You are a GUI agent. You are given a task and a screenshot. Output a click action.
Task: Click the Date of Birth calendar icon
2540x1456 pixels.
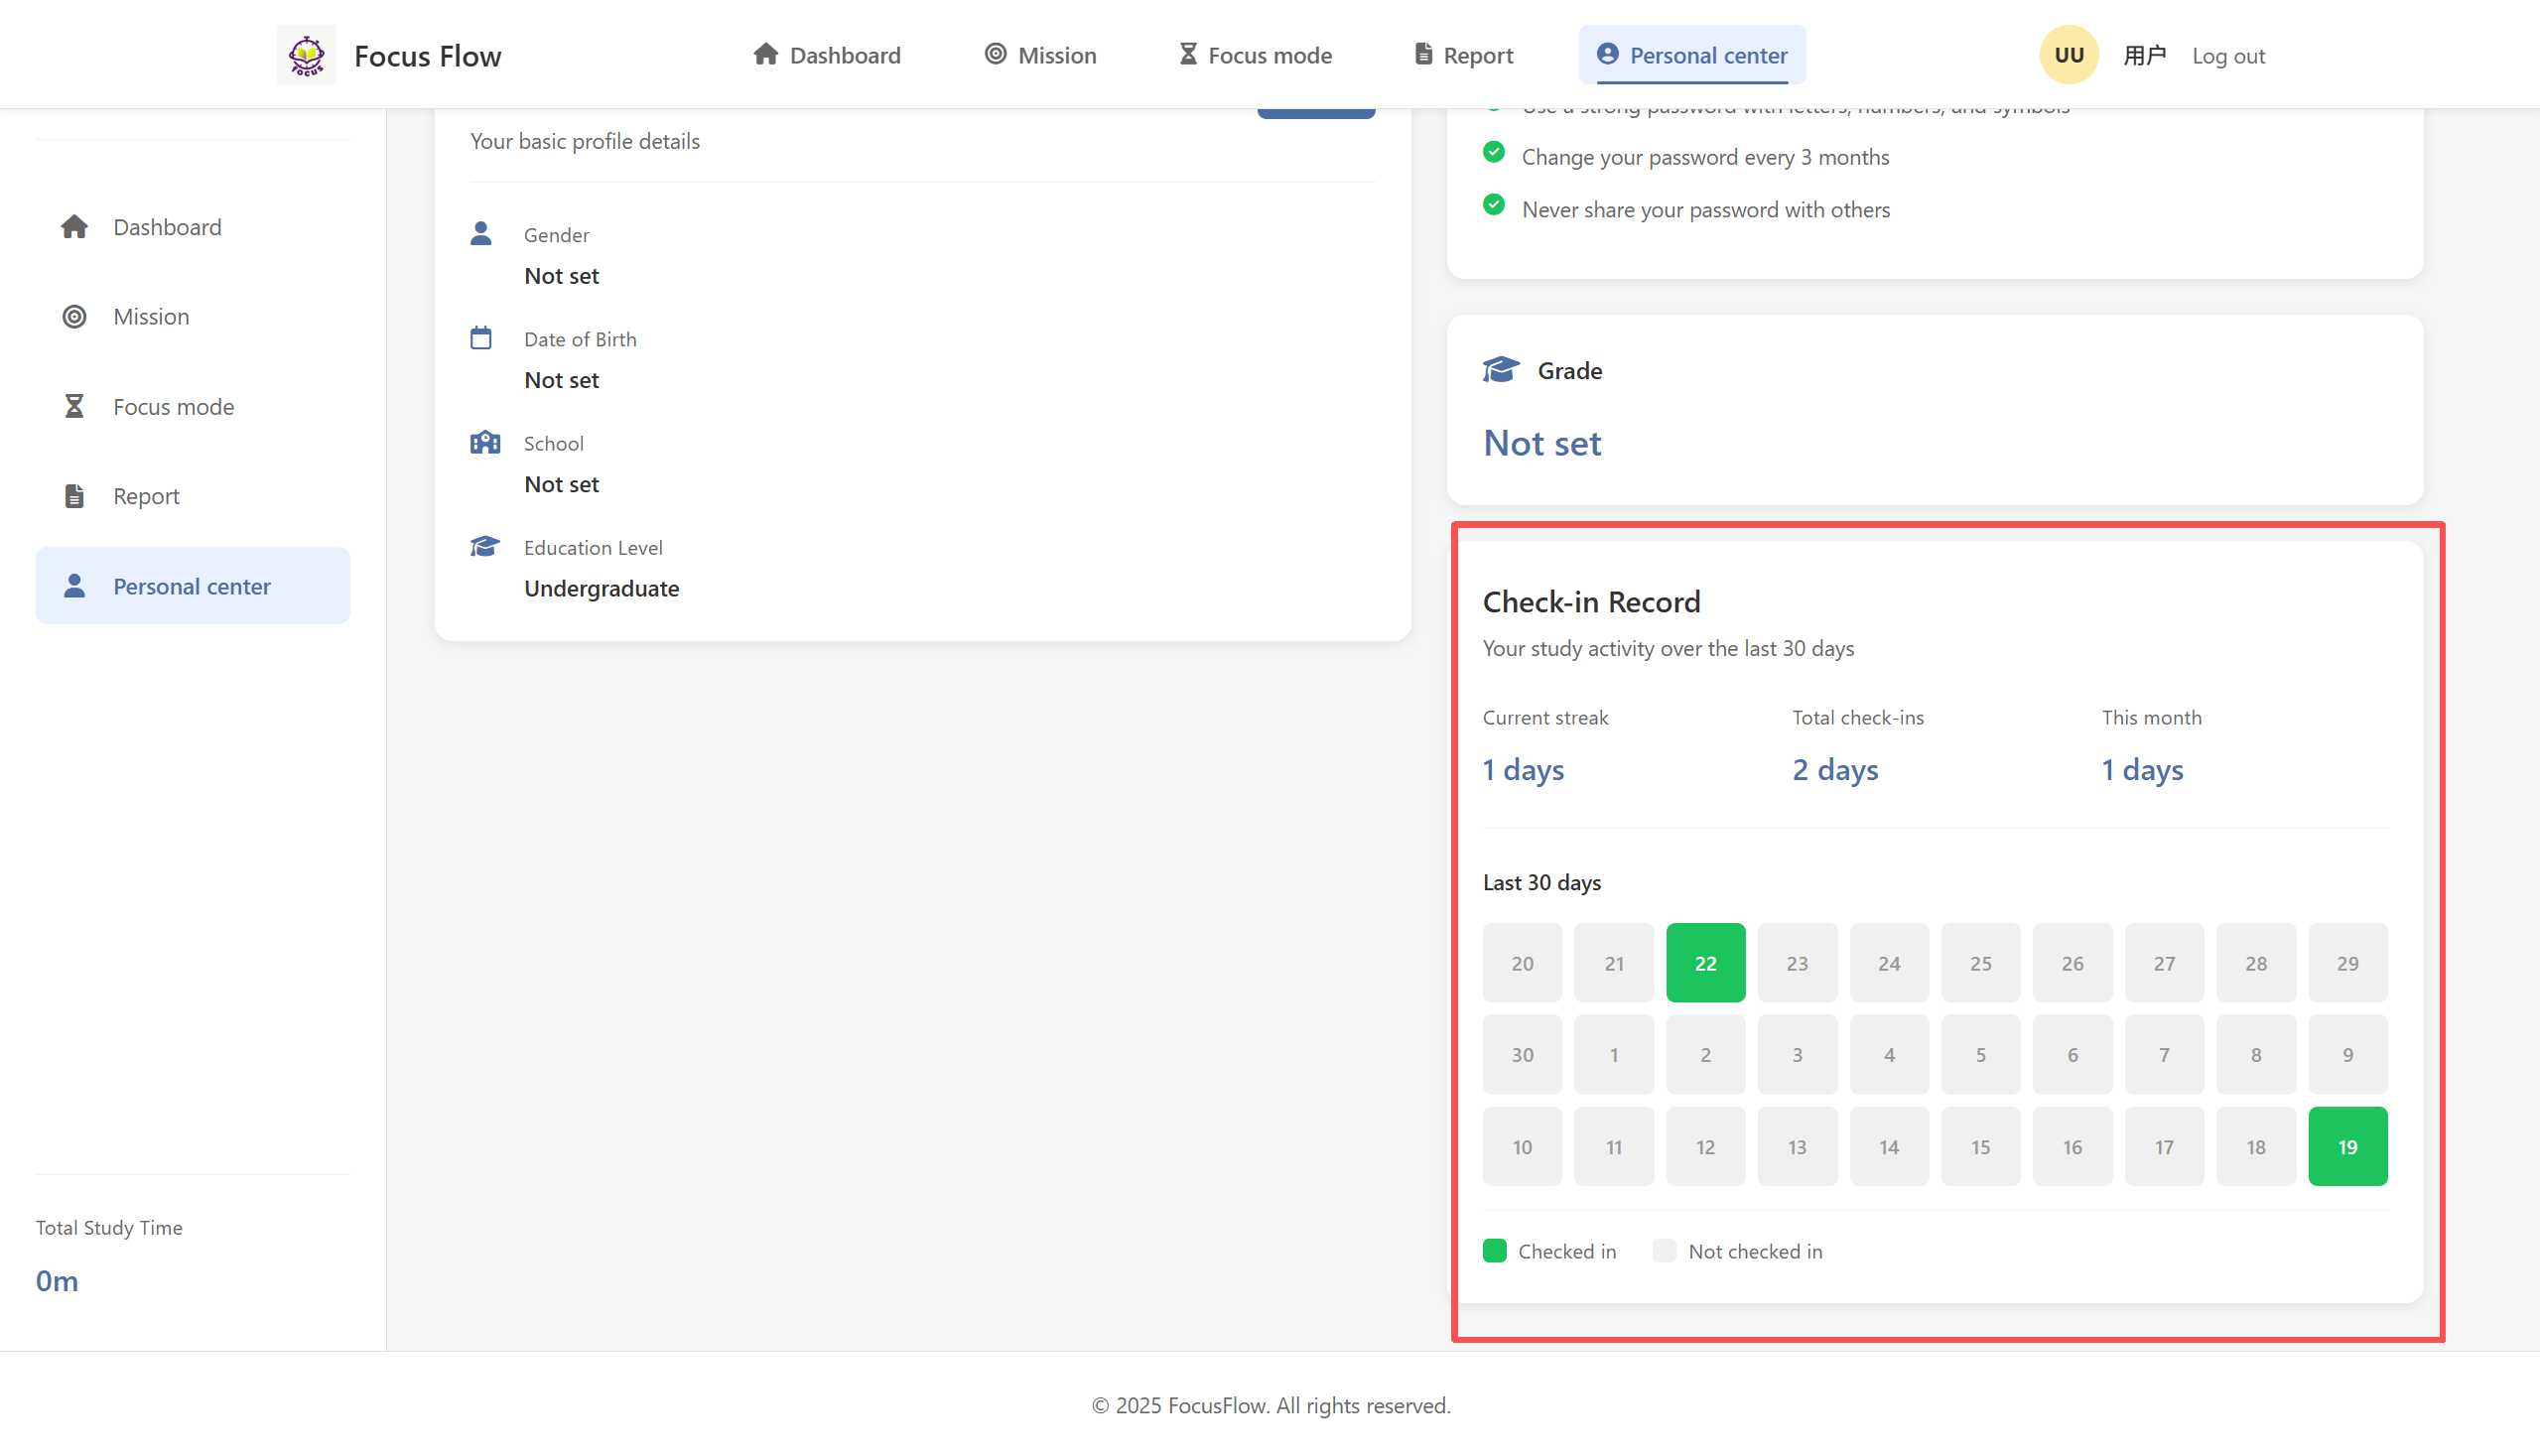(x=481, y=338)
